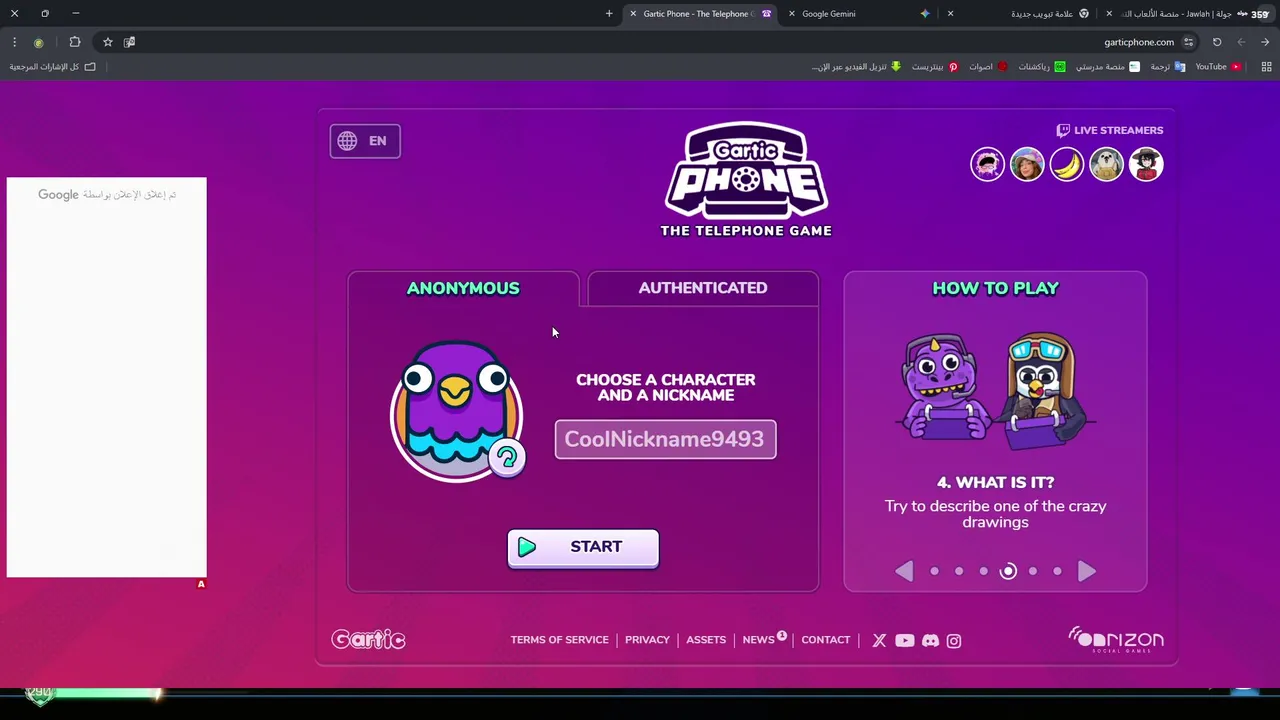The width and height of the screenshot is (1280, 720).
Task: Open the banana live streamer avatar
Action: 1067,164
